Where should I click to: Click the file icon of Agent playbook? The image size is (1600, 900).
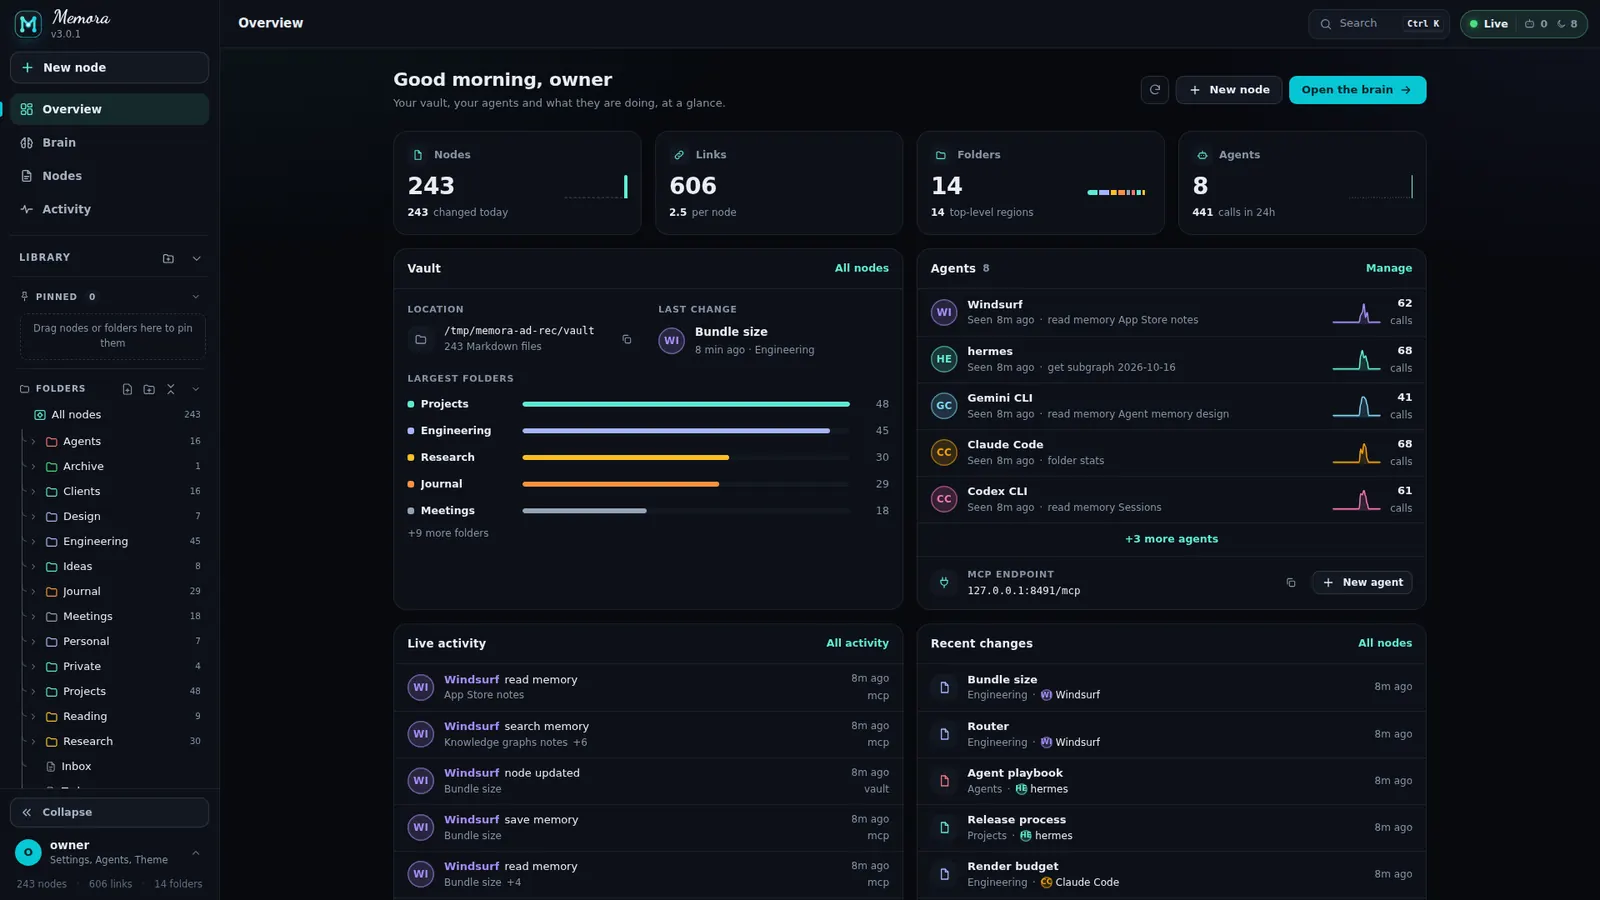pos(944,781)
